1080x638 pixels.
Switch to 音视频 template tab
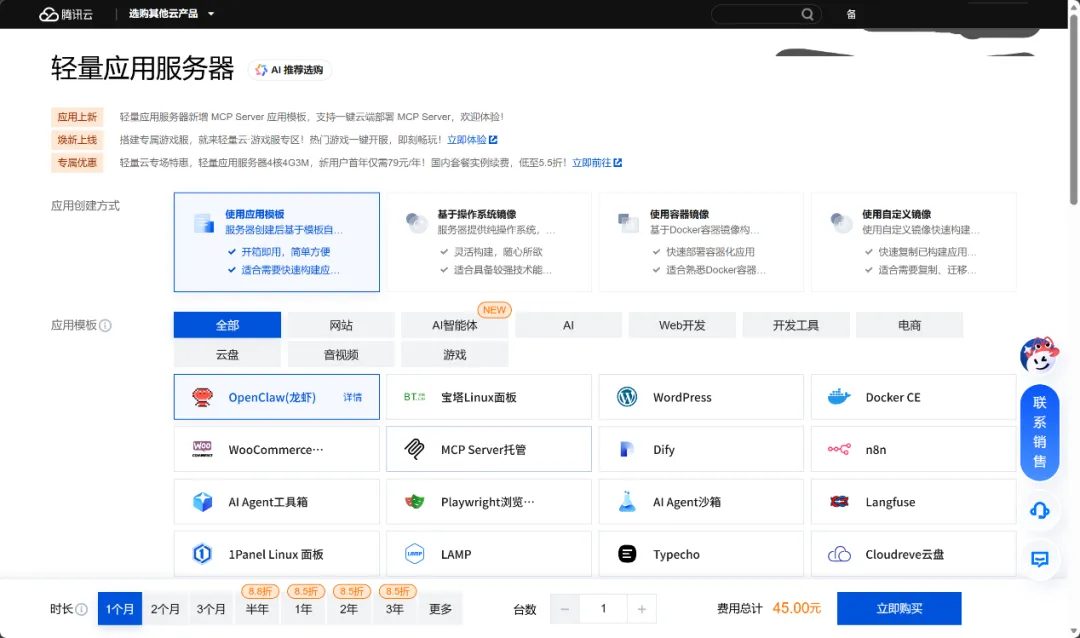[x=341, y=354]
